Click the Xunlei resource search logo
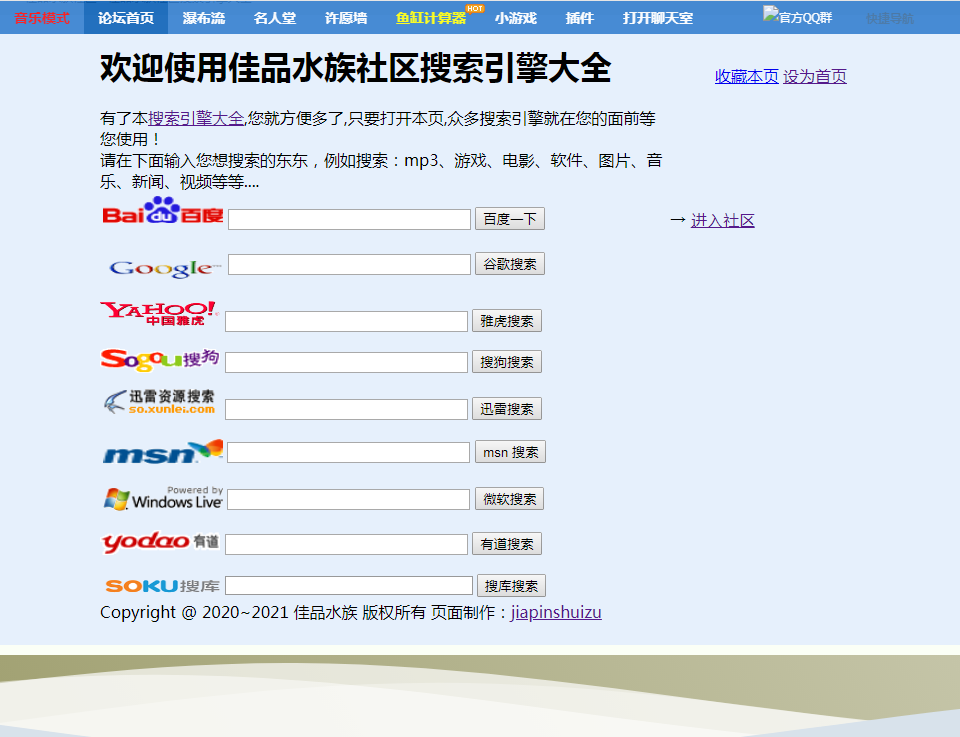The height and width of the screenshot is (737, 960). point(159,402)
